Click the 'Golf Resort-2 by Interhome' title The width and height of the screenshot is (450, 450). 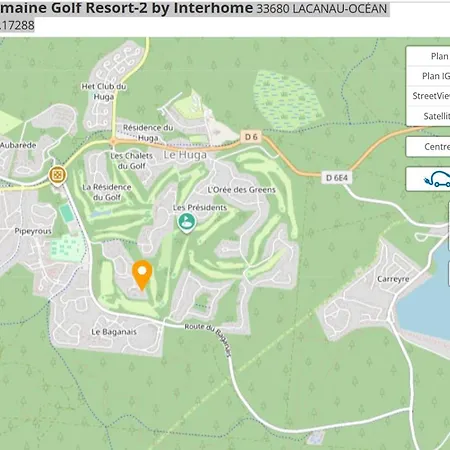click(x=152, y=8)
